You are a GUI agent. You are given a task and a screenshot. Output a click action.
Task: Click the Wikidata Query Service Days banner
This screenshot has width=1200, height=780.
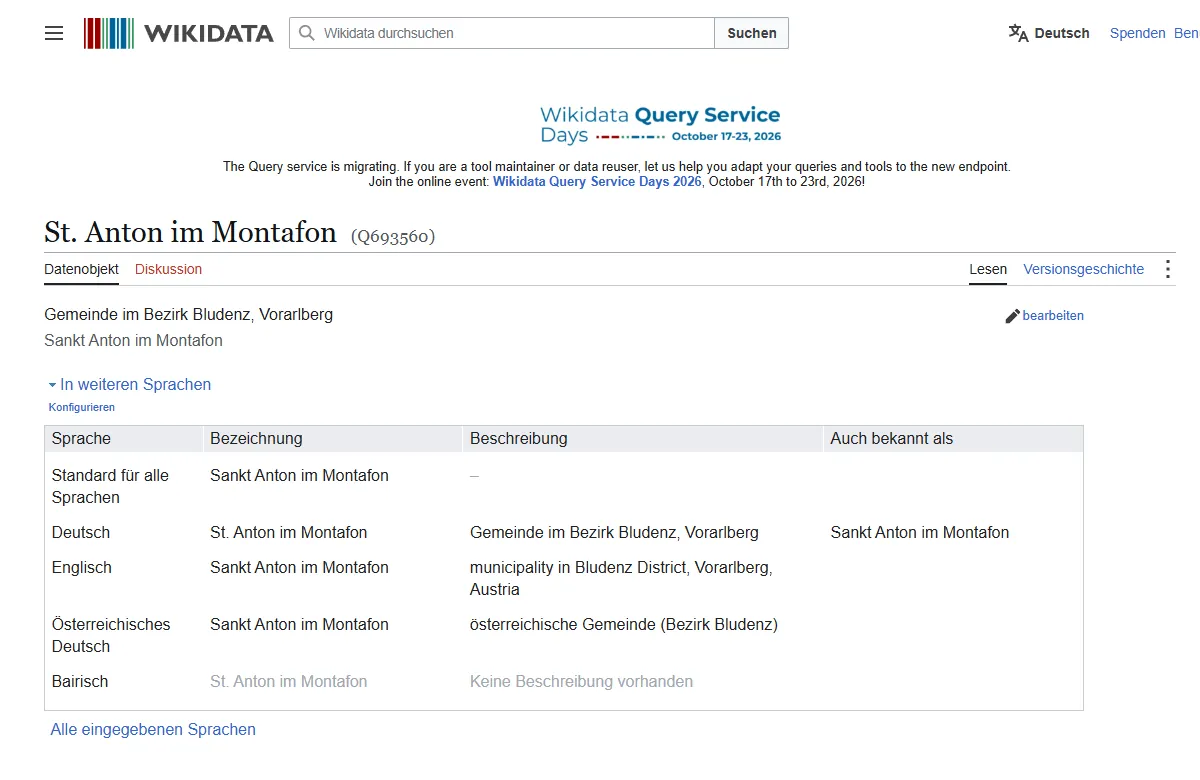(660, 125)
